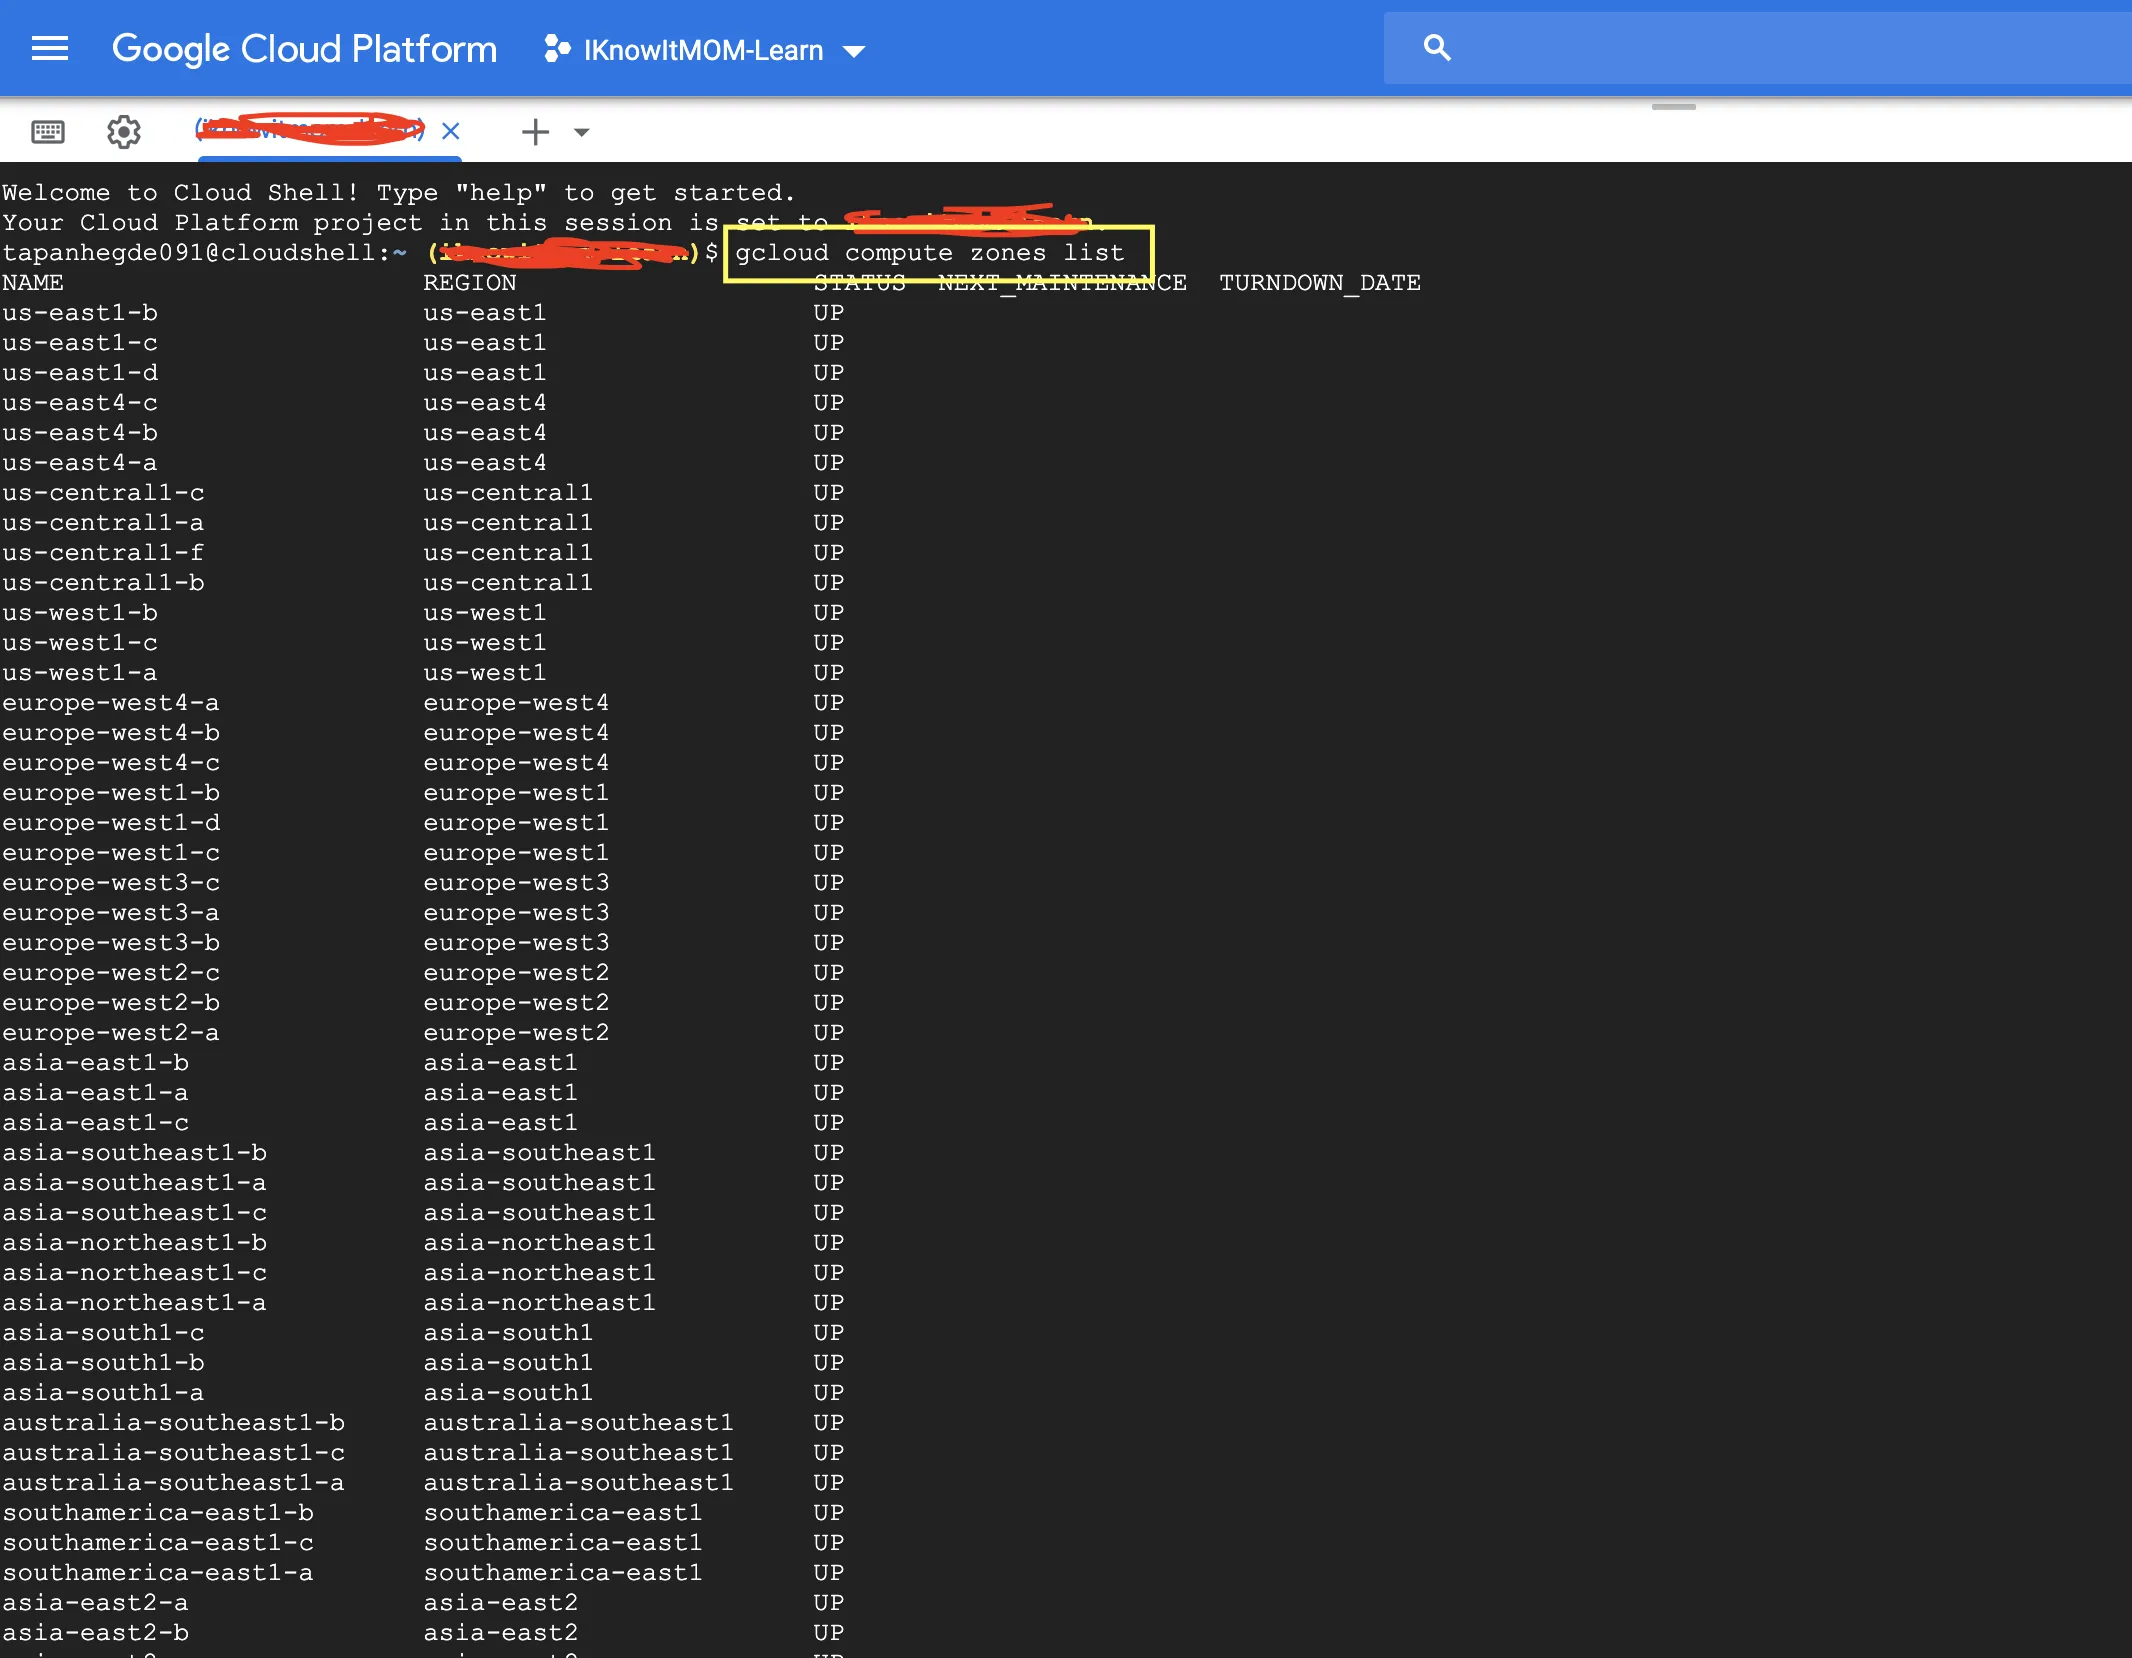Click the IKnowItMOM-Learn project name
The width and height of the screenshot is (2132, 1658).
pyautogui.click(x=703, y=50)
